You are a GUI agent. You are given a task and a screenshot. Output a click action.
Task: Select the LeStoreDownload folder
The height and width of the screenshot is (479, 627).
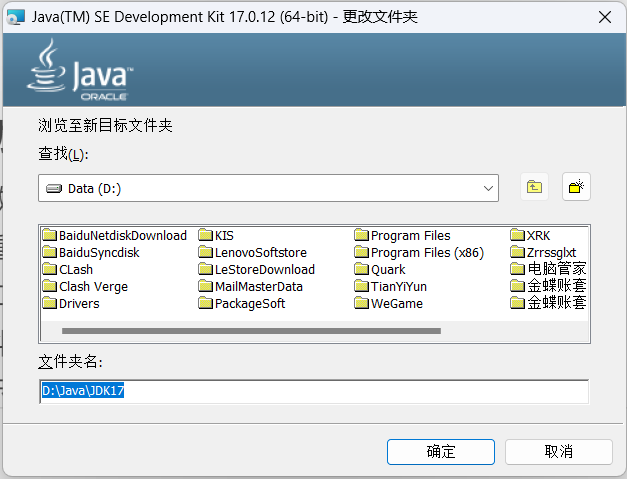[257, 269]
